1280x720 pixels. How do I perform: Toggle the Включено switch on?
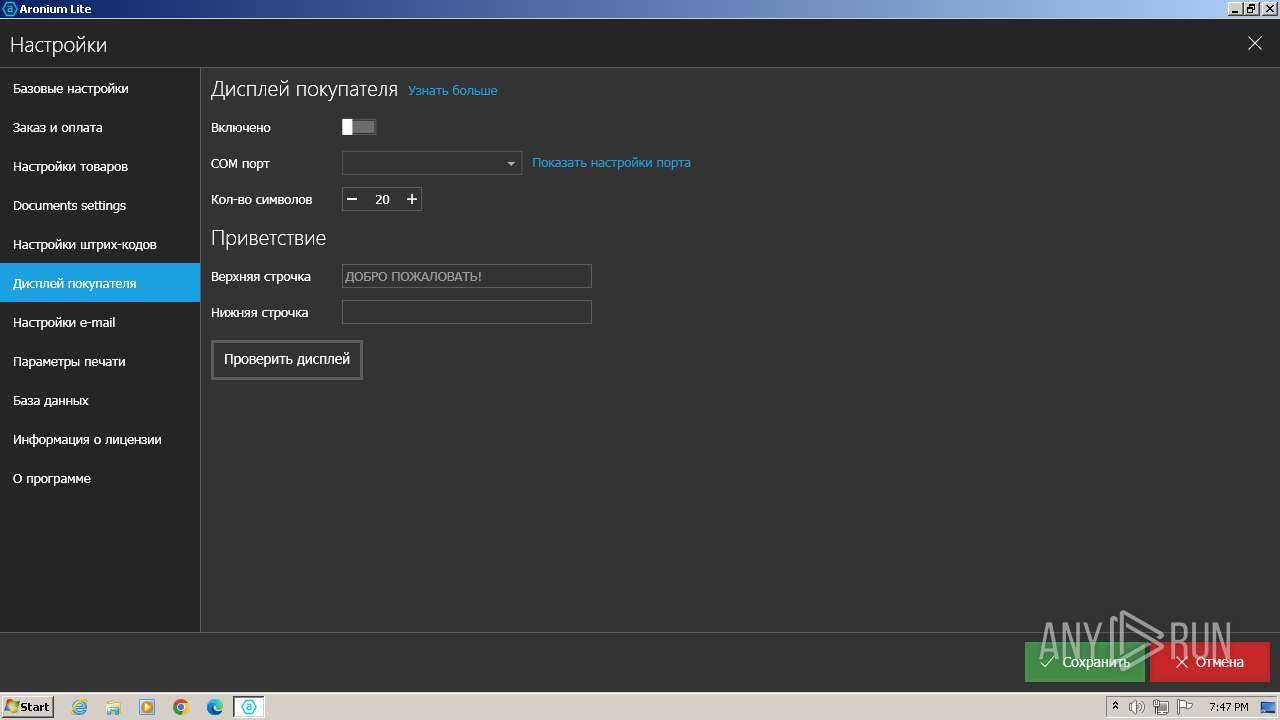(359, 127)
